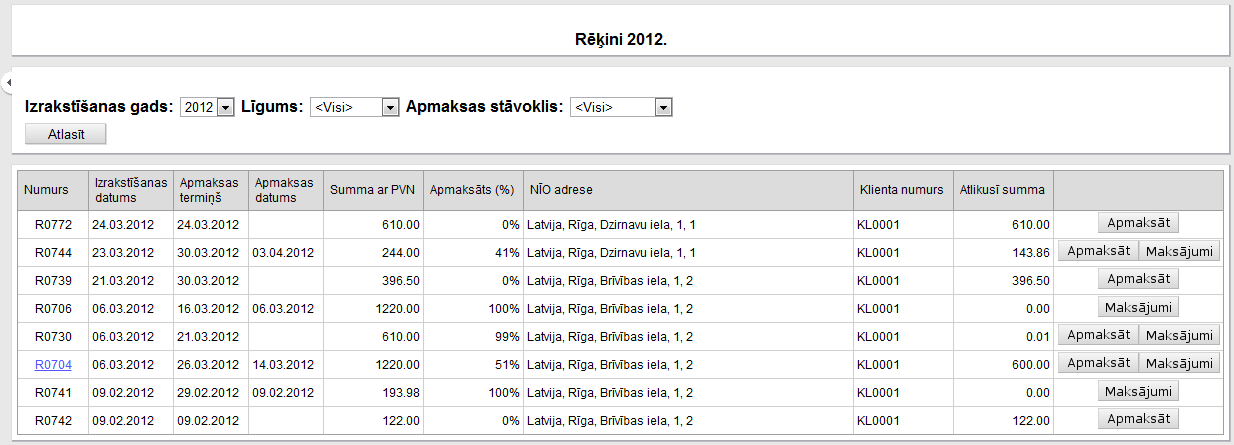Click Apmaksāt for invoice R0744

click(x=1098, y=251)
